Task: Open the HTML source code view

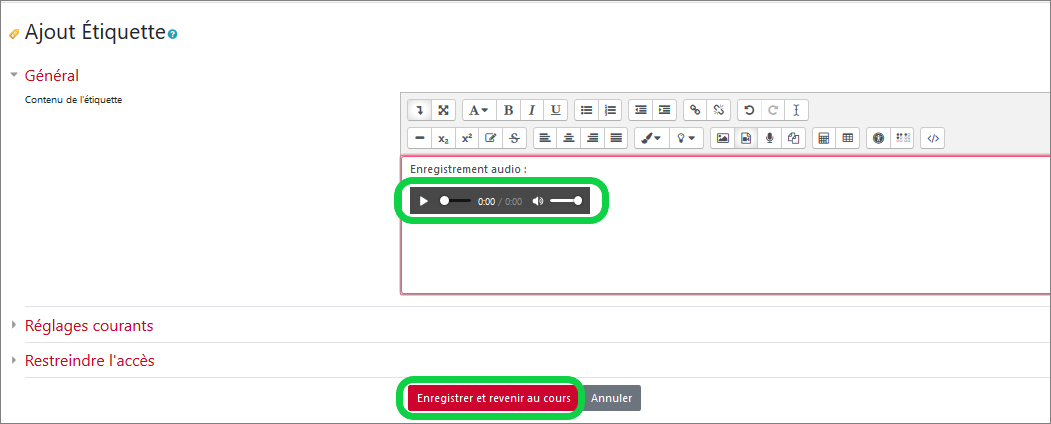Action: point(932,139)
